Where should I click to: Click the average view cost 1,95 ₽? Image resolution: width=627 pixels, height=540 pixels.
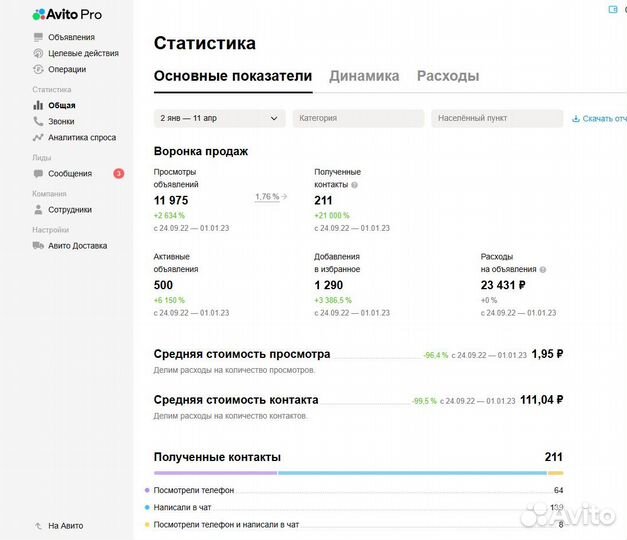point(547,354)
